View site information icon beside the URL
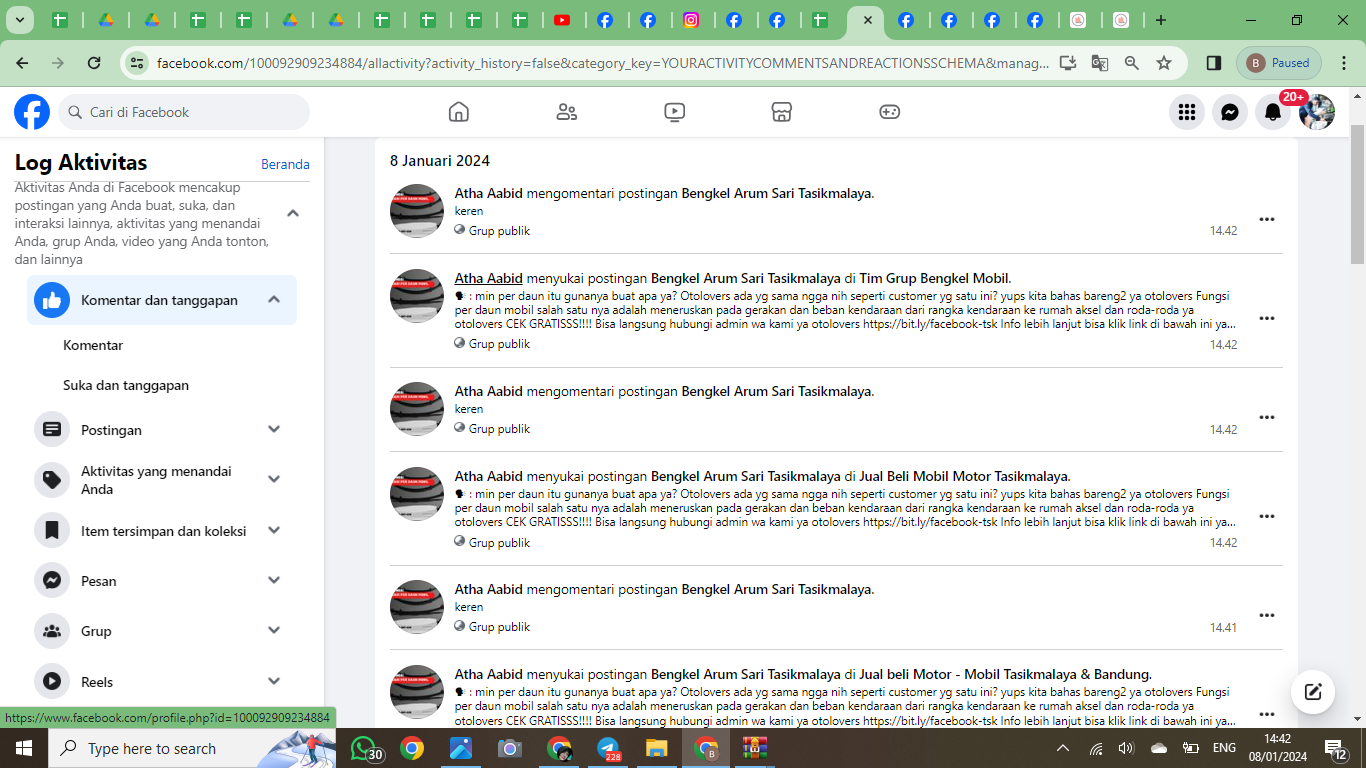1366x768 pixels. (138, 63)
